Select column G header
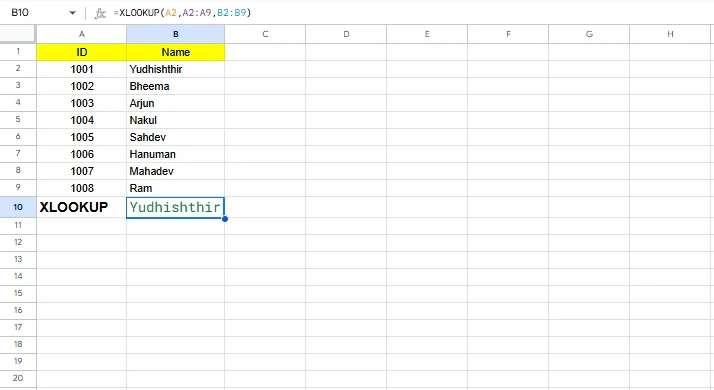Viewport: 714px width, 390px height. pos(589,34)
